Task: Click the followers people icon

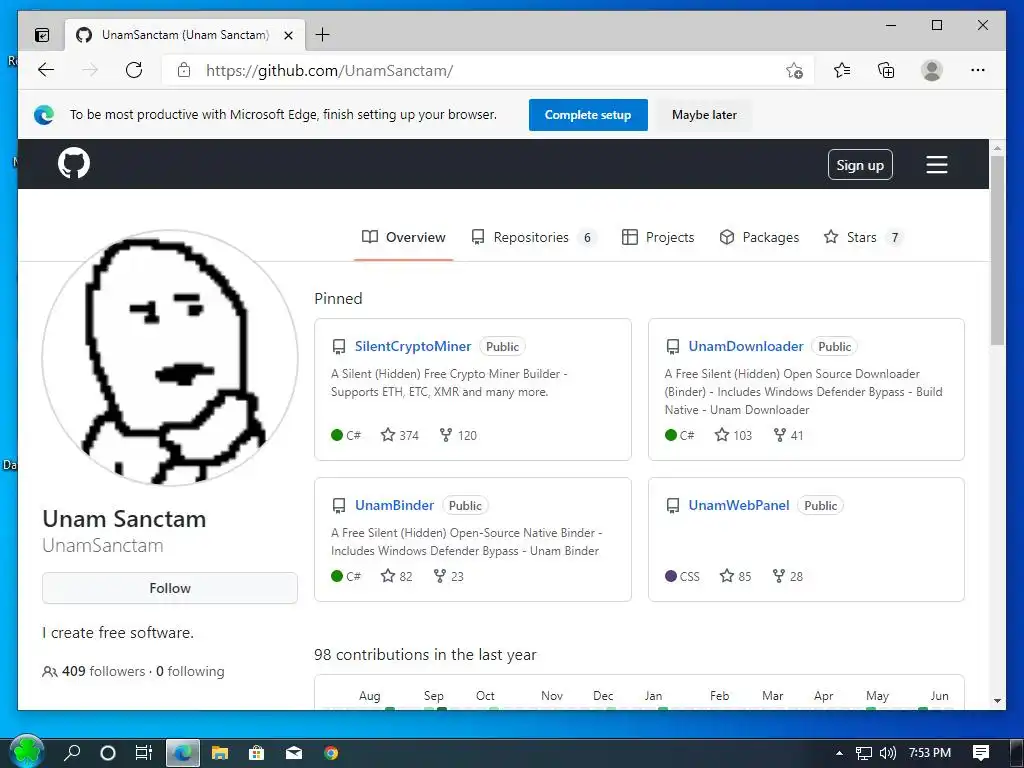Action: click(x=50, y=671)
